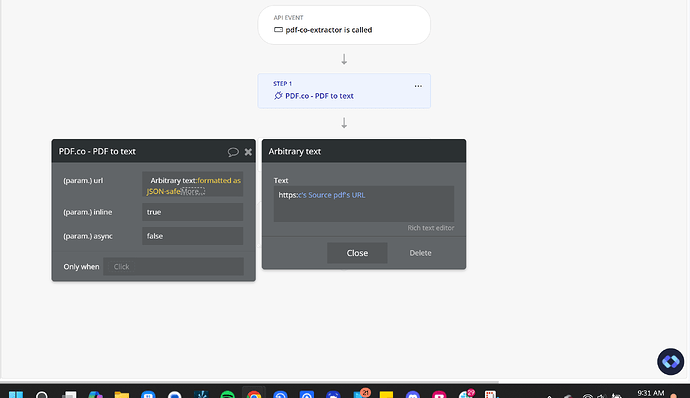Click the 'formatted as JSON-safe' expression text
The width and height of the screenshot is (690, 398).
coord(194,186)
